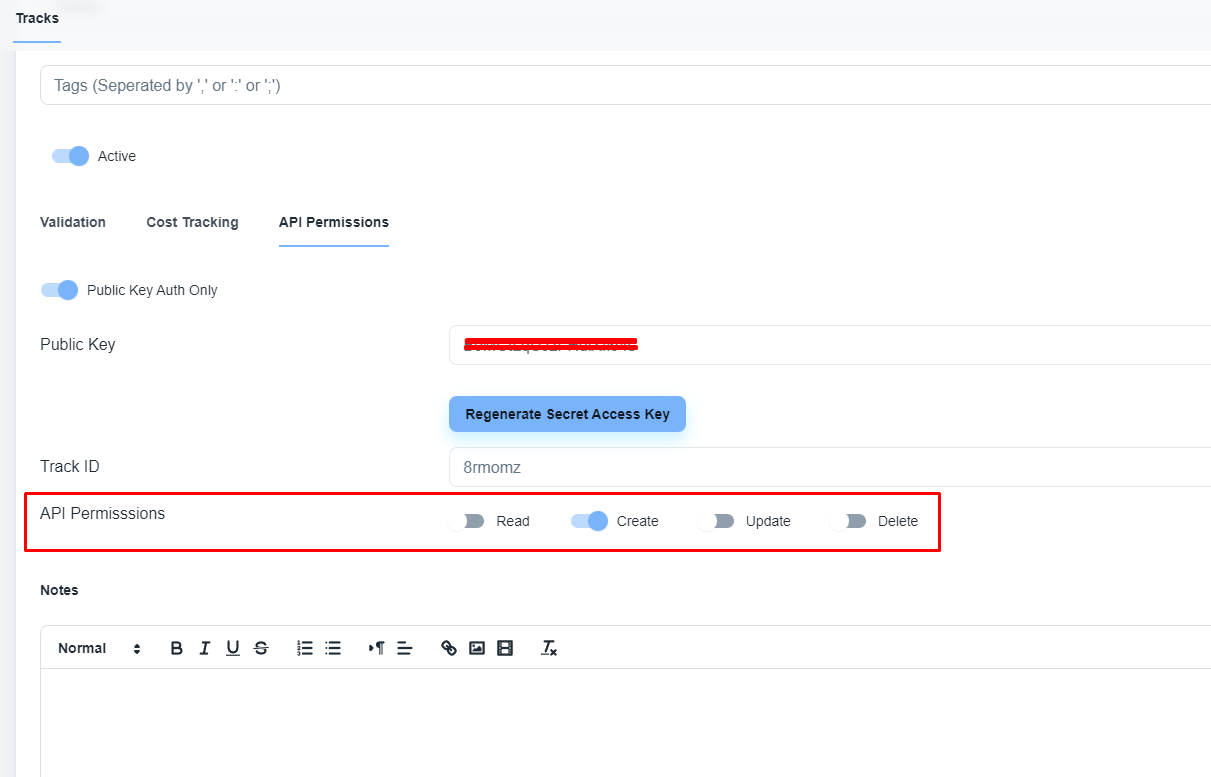This screenshot has width=1211, height=777.
Task: Turn on the Delete permission toggle
Action: tap(848, 521)
